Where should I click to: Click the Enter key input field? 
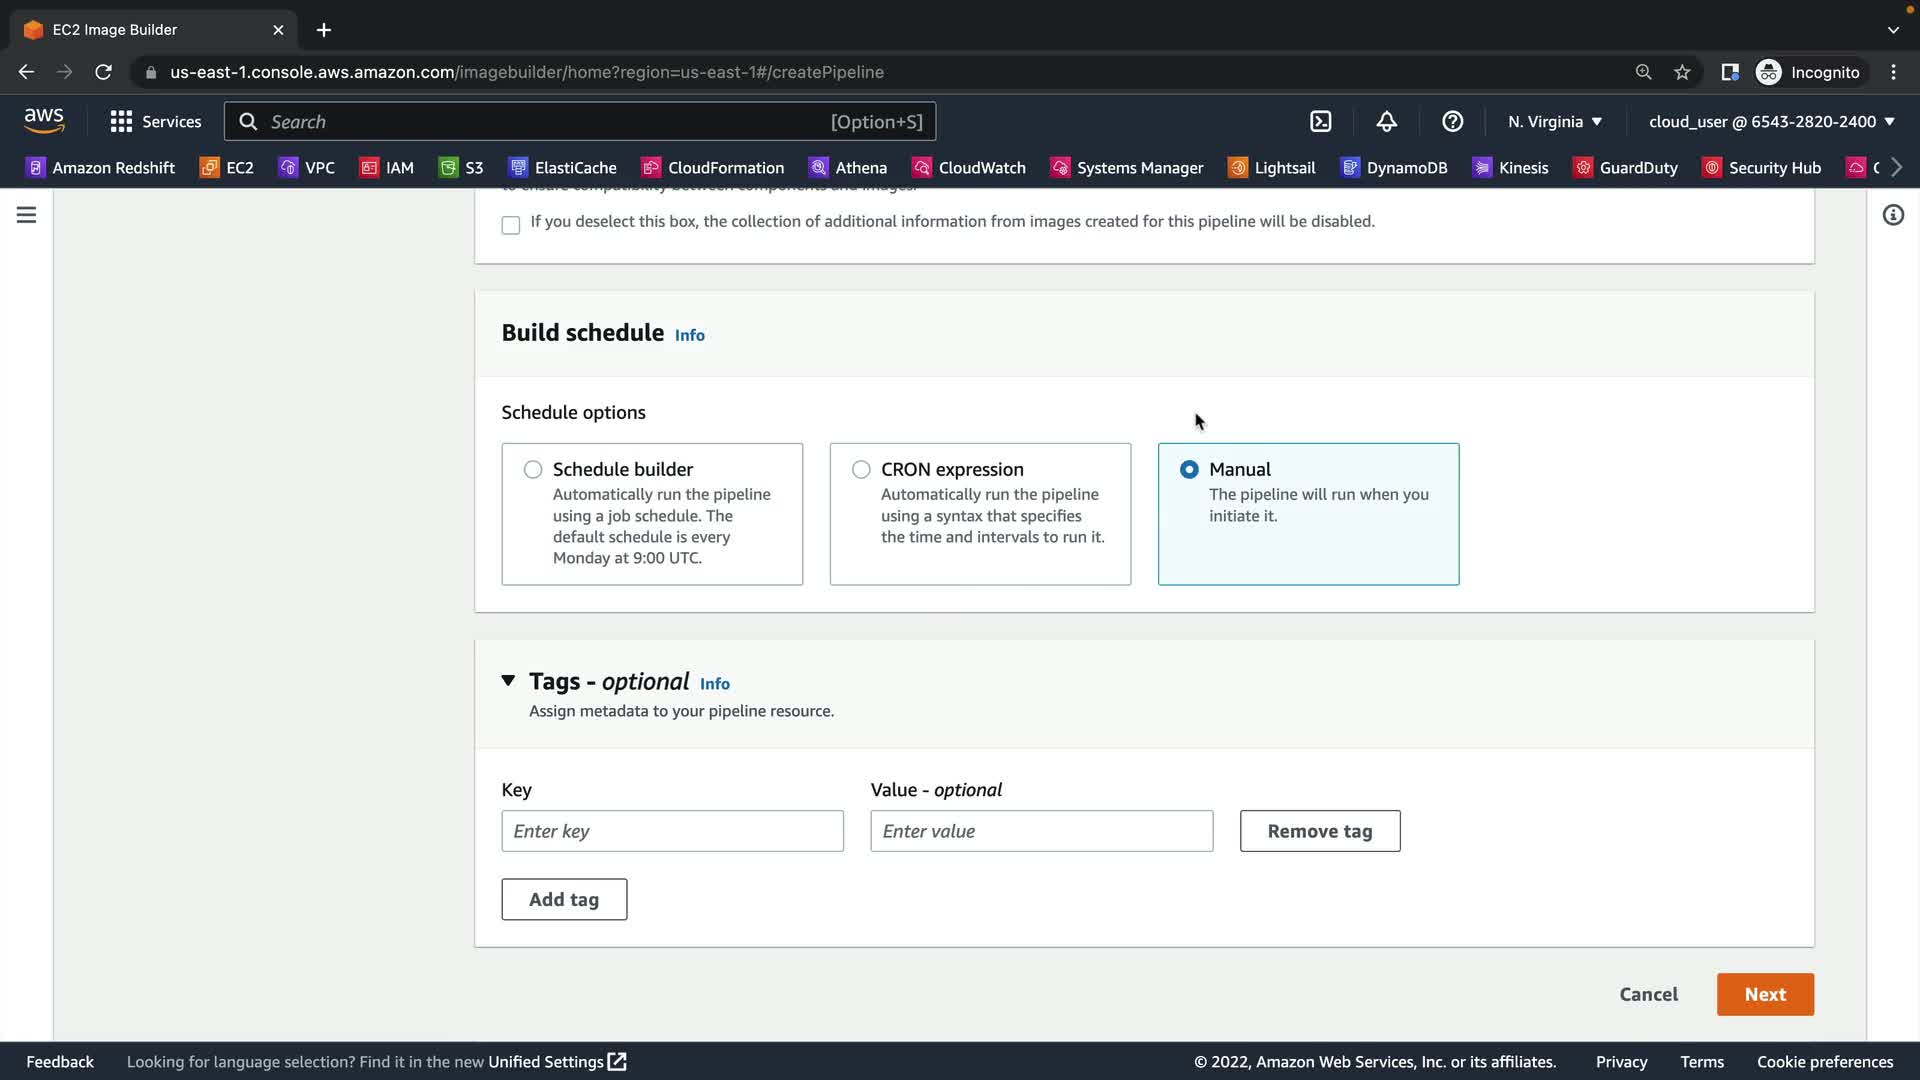tap(672, 831)
